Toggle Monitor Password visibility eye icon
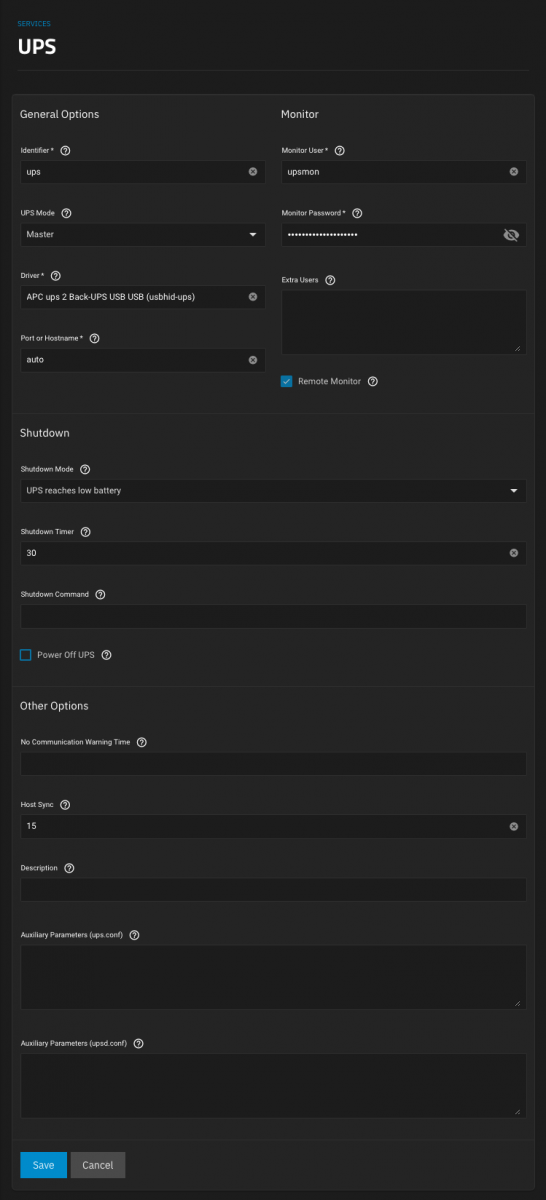 [511, 235]
